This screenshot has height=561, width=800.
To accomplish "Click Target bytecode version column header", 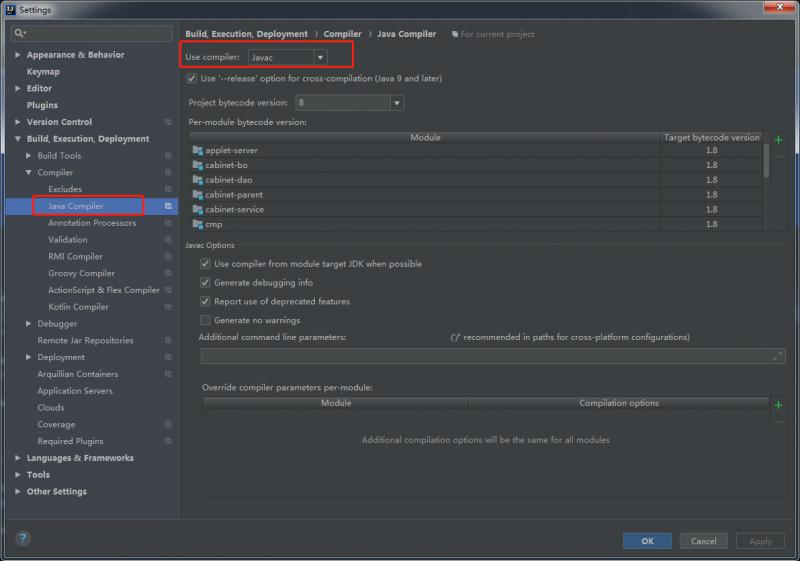I will point(711,137).
